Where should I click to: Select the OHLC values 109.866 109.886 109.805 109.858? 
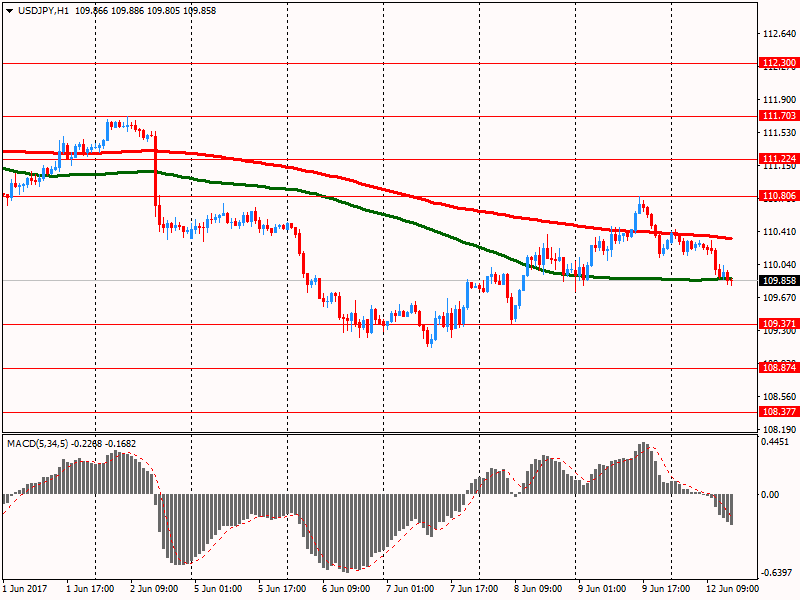point(145,11)
